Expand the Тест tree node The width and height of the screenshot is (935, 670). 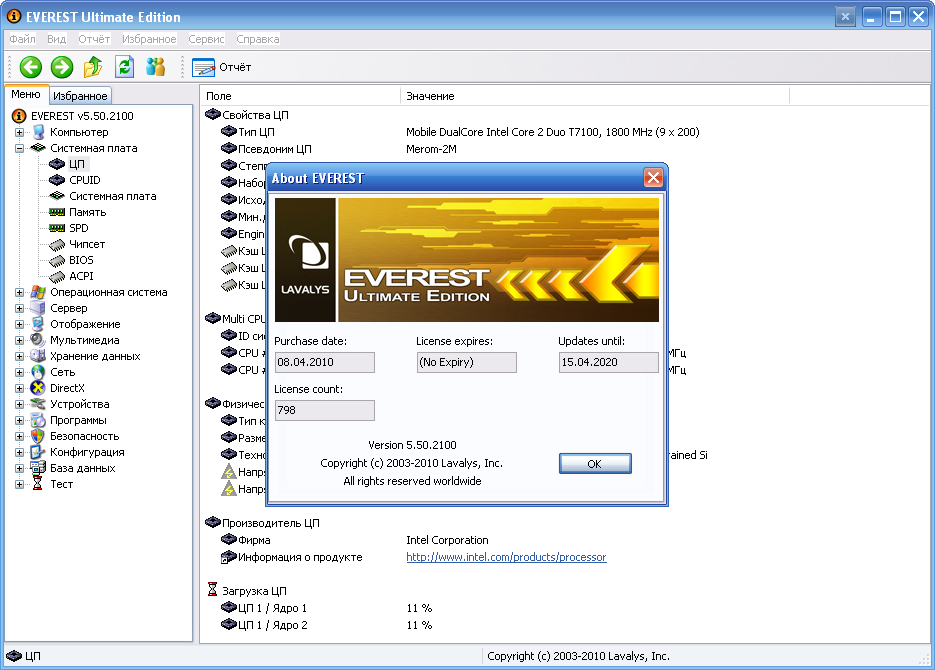point(19,484)
